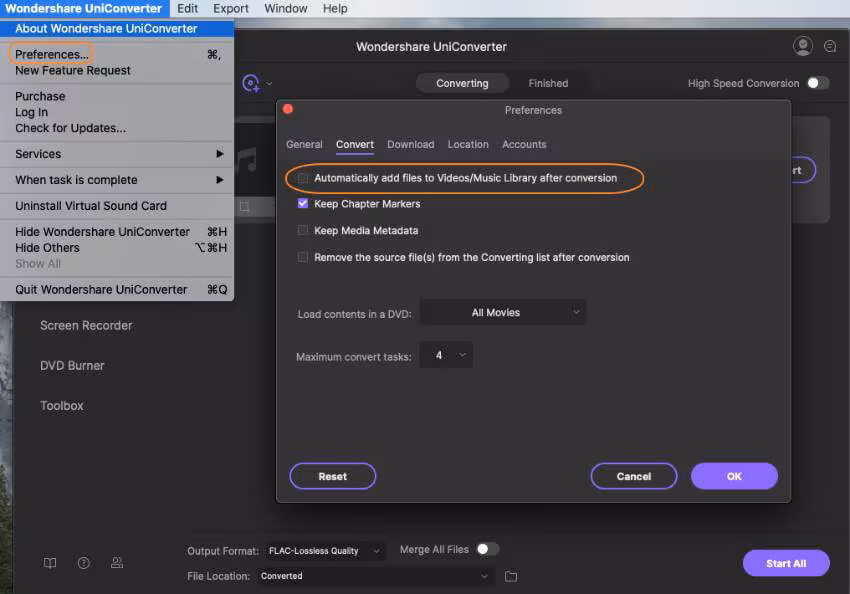Confirm preferences with OK button

click(x=734, y=476)
